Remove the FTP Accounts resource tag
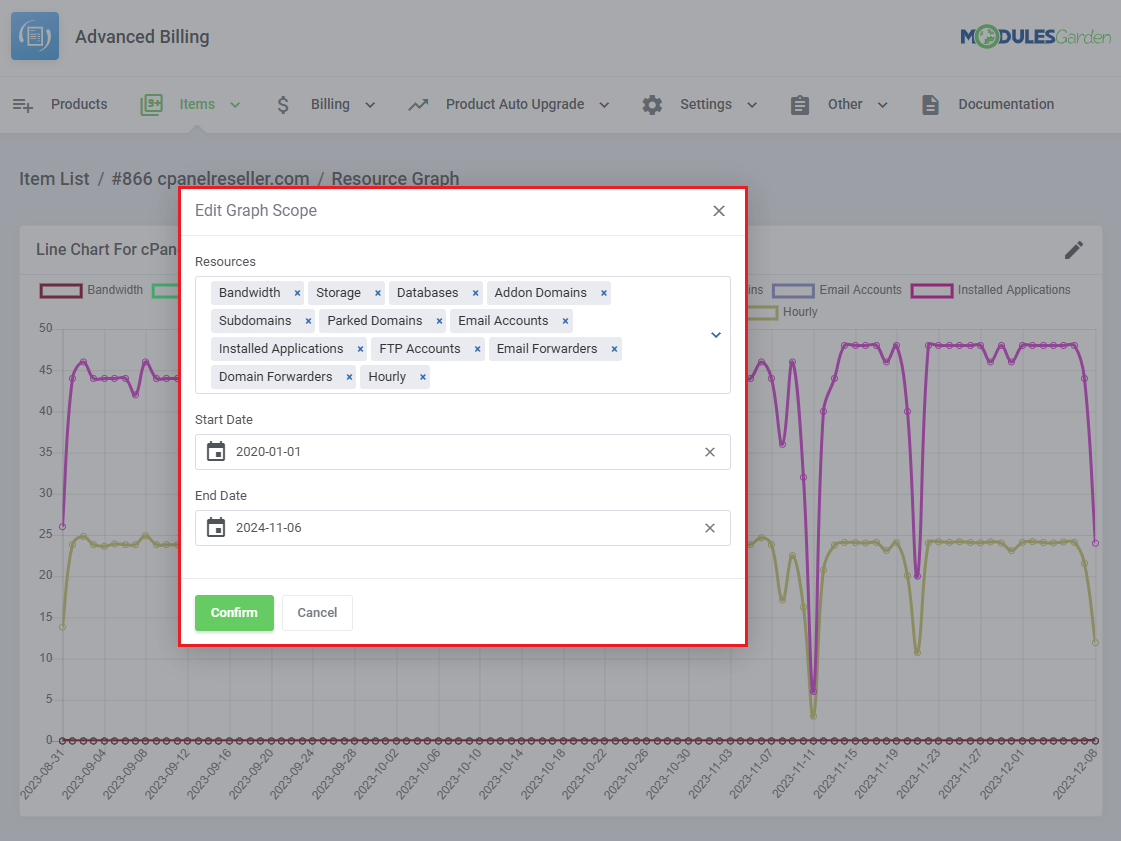Screen dimensions: 1121x841 (x=478, y=349)
